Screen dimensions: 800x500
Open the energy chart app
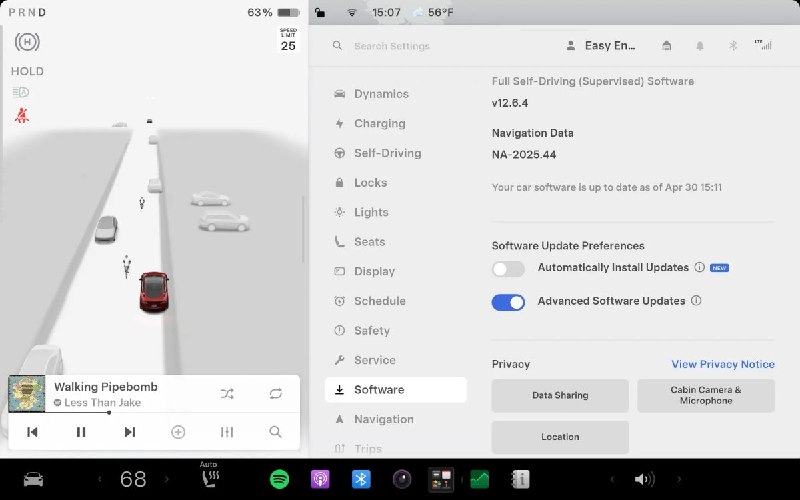480,479
